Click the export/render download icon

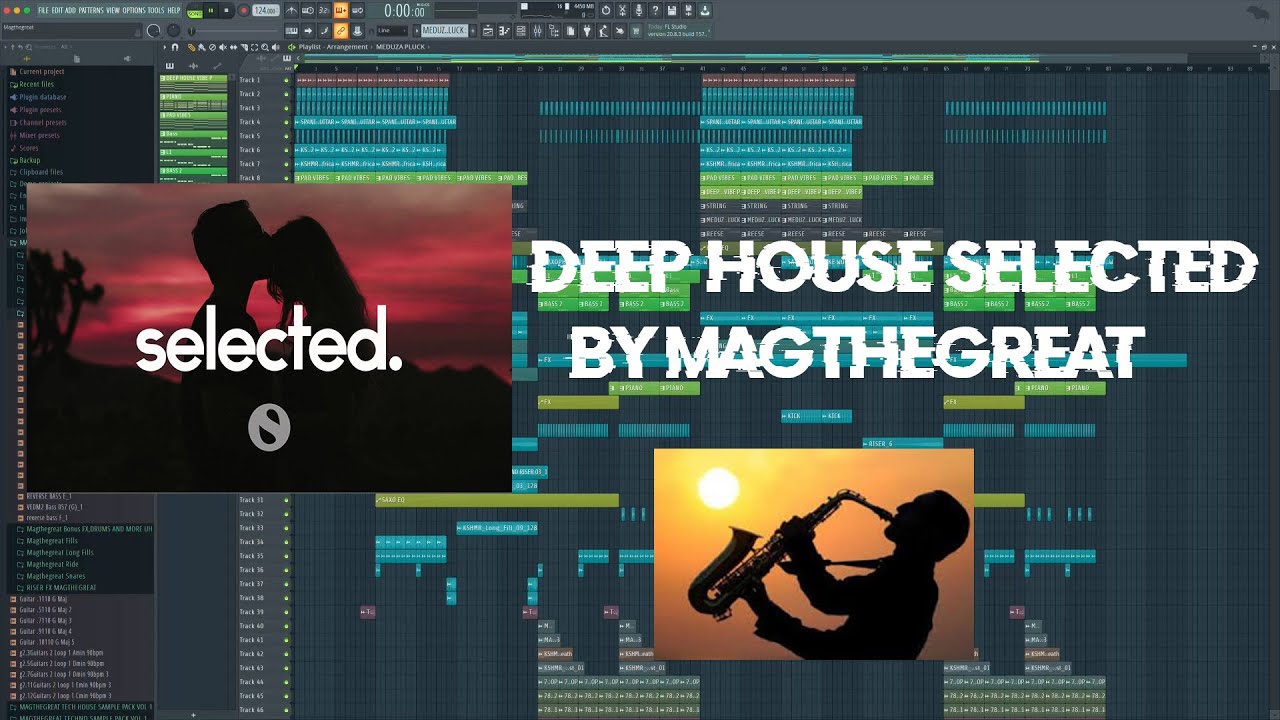point(704,10)
